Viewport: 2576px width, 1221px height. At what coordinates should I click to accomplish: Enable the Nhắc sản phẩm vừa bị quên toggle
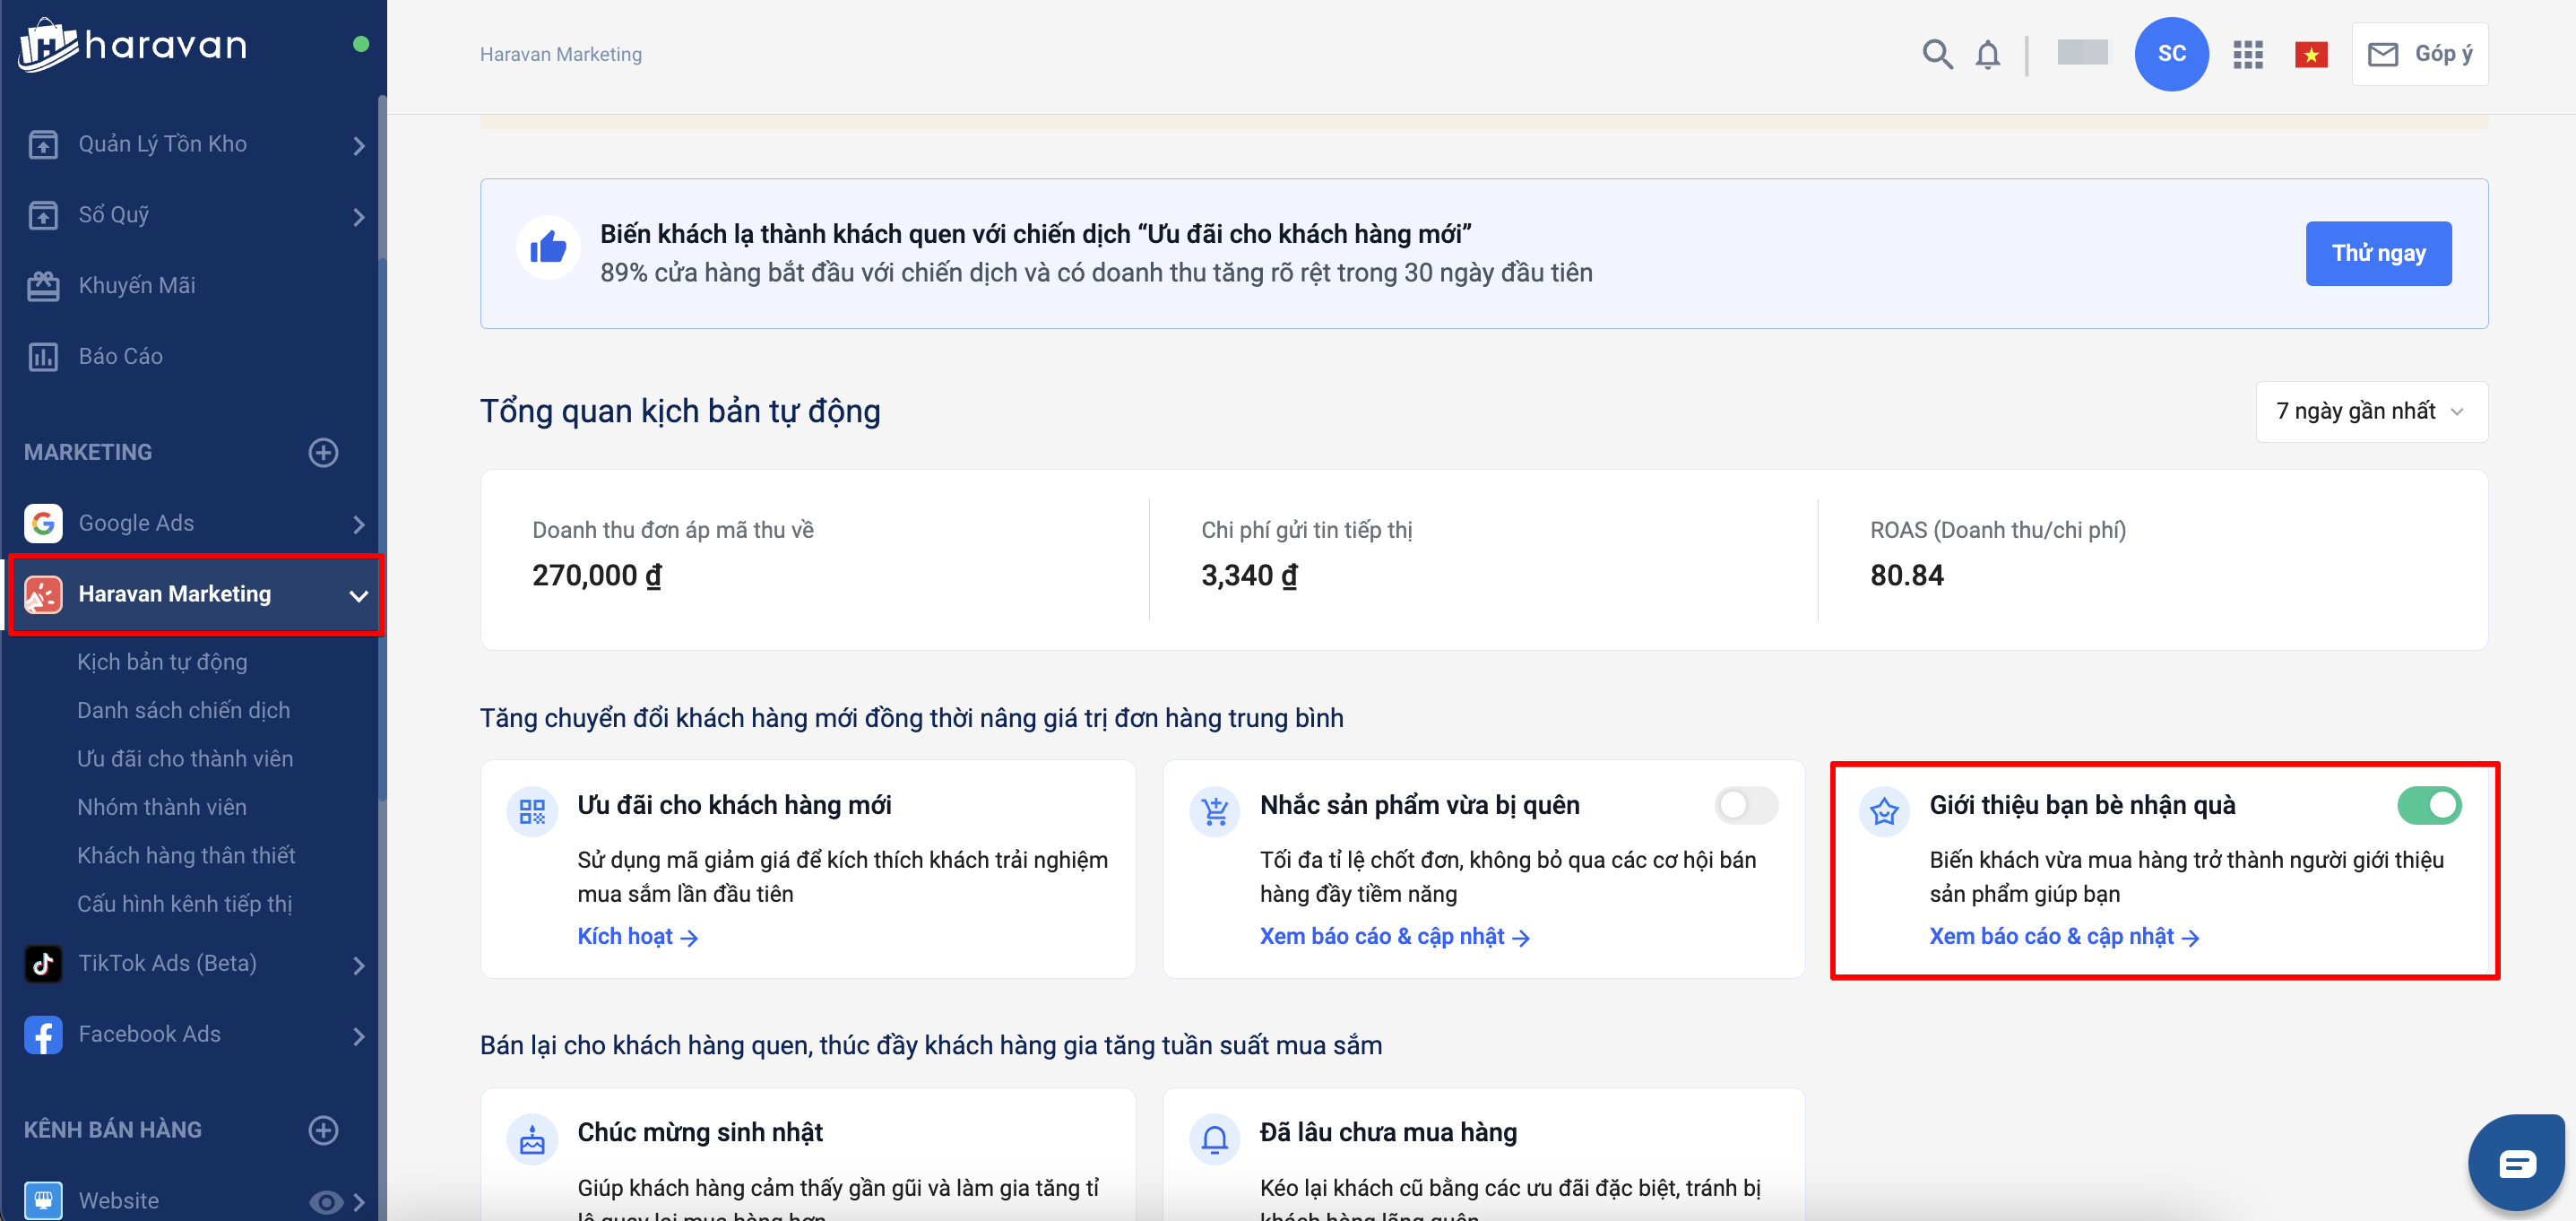pyautogui.click(x=1746, y=805)
